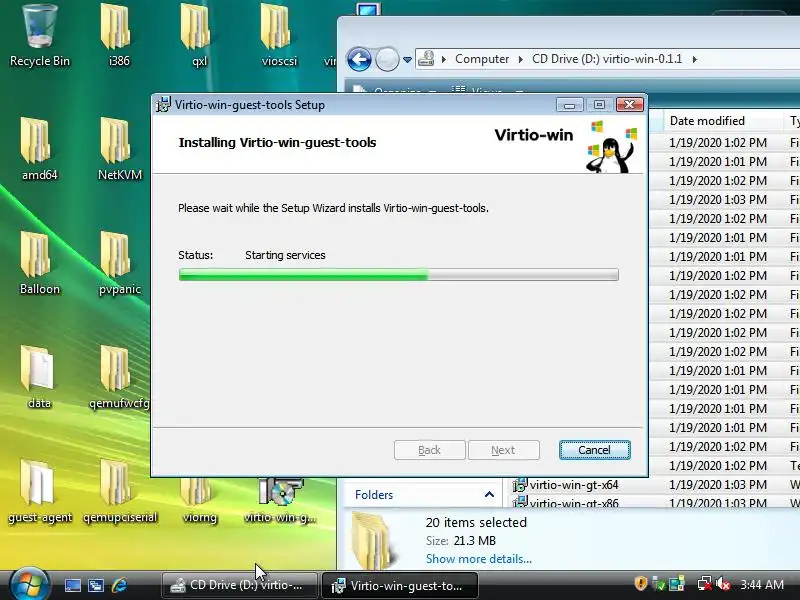
Task: Select the vioscsi folder on desktop
Action: click(279, 36)
